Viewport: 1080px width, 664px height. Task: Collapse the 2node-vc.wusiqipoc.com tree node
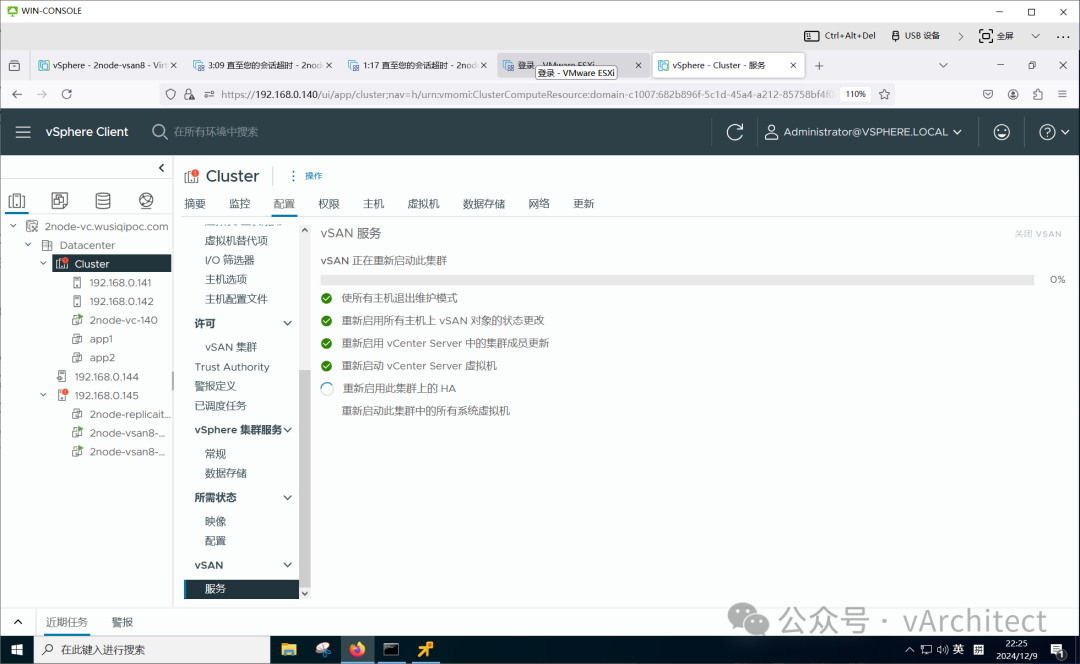click(13, 226)
